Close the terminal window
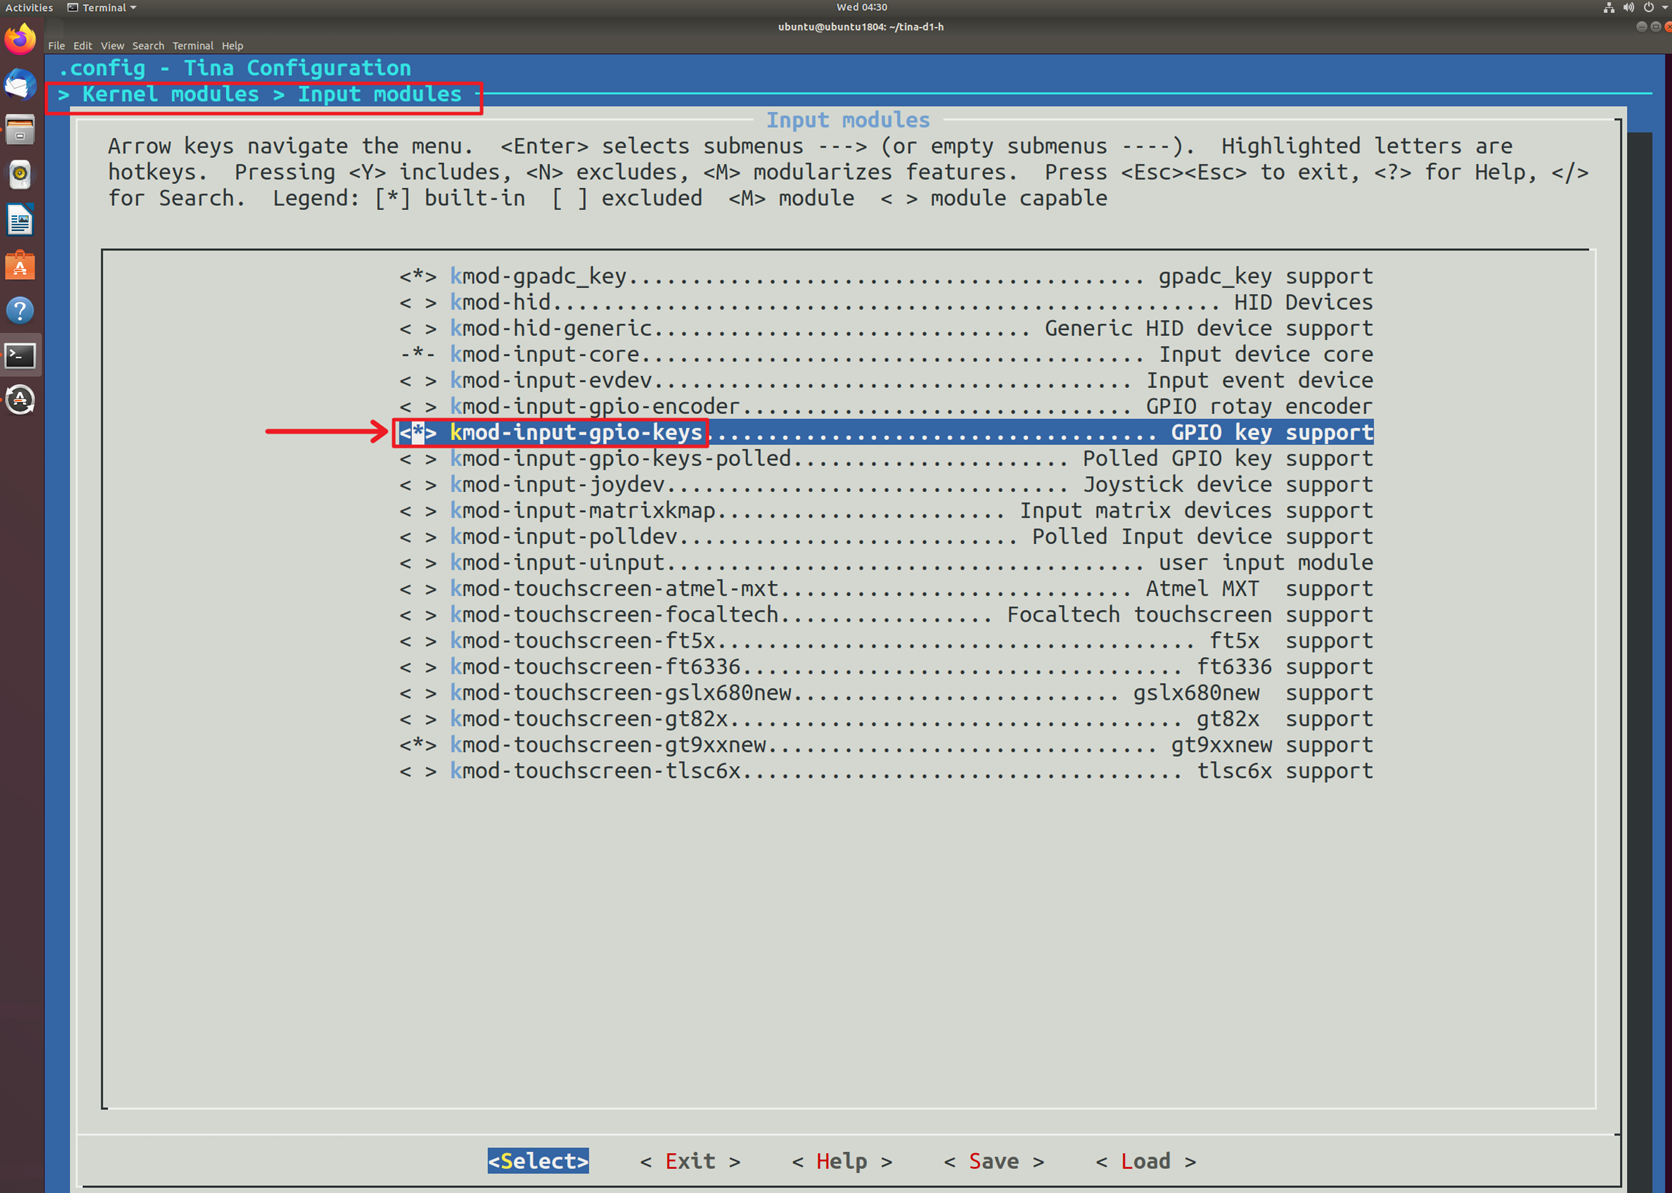Viewport: 1672px width, 1193px height. [1668, 27]
